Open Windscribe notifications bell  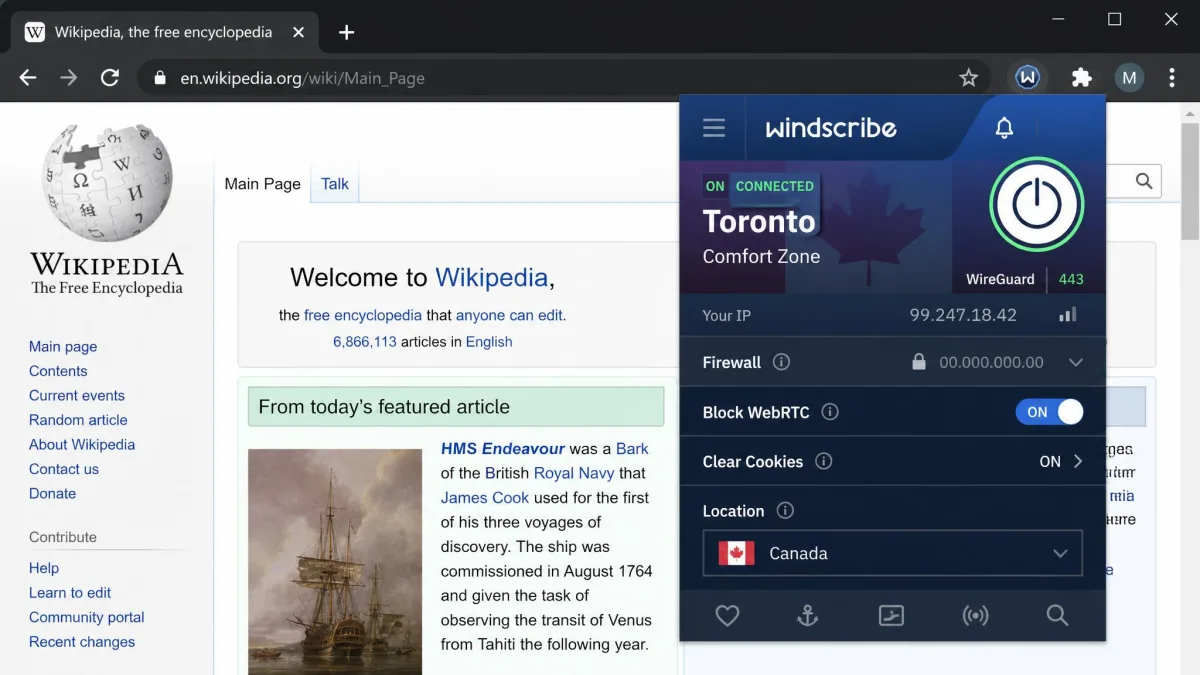1004,128
